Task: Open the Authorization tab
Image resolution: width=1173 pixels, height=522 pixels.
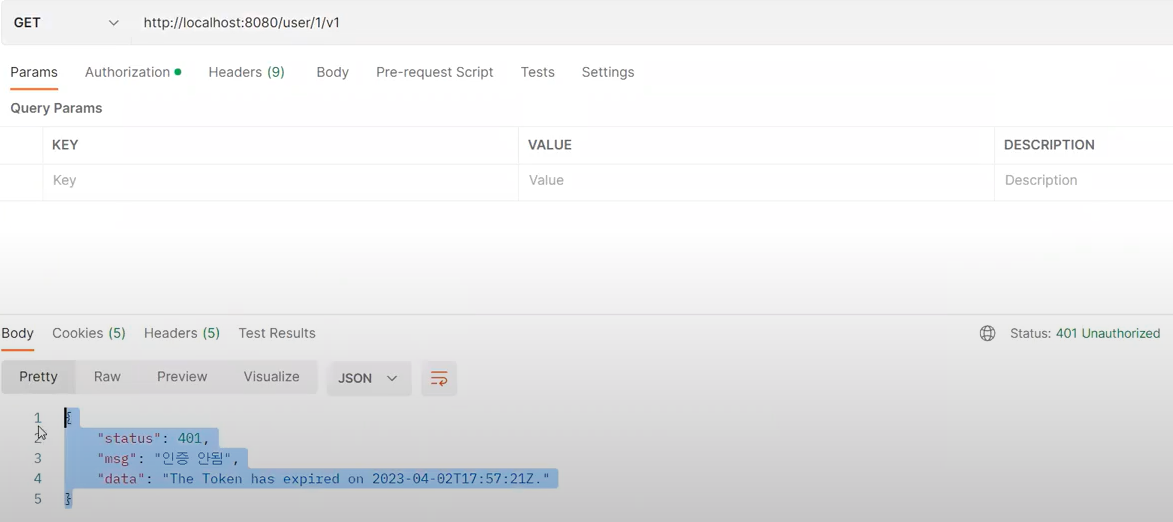Action: (132, 73)
